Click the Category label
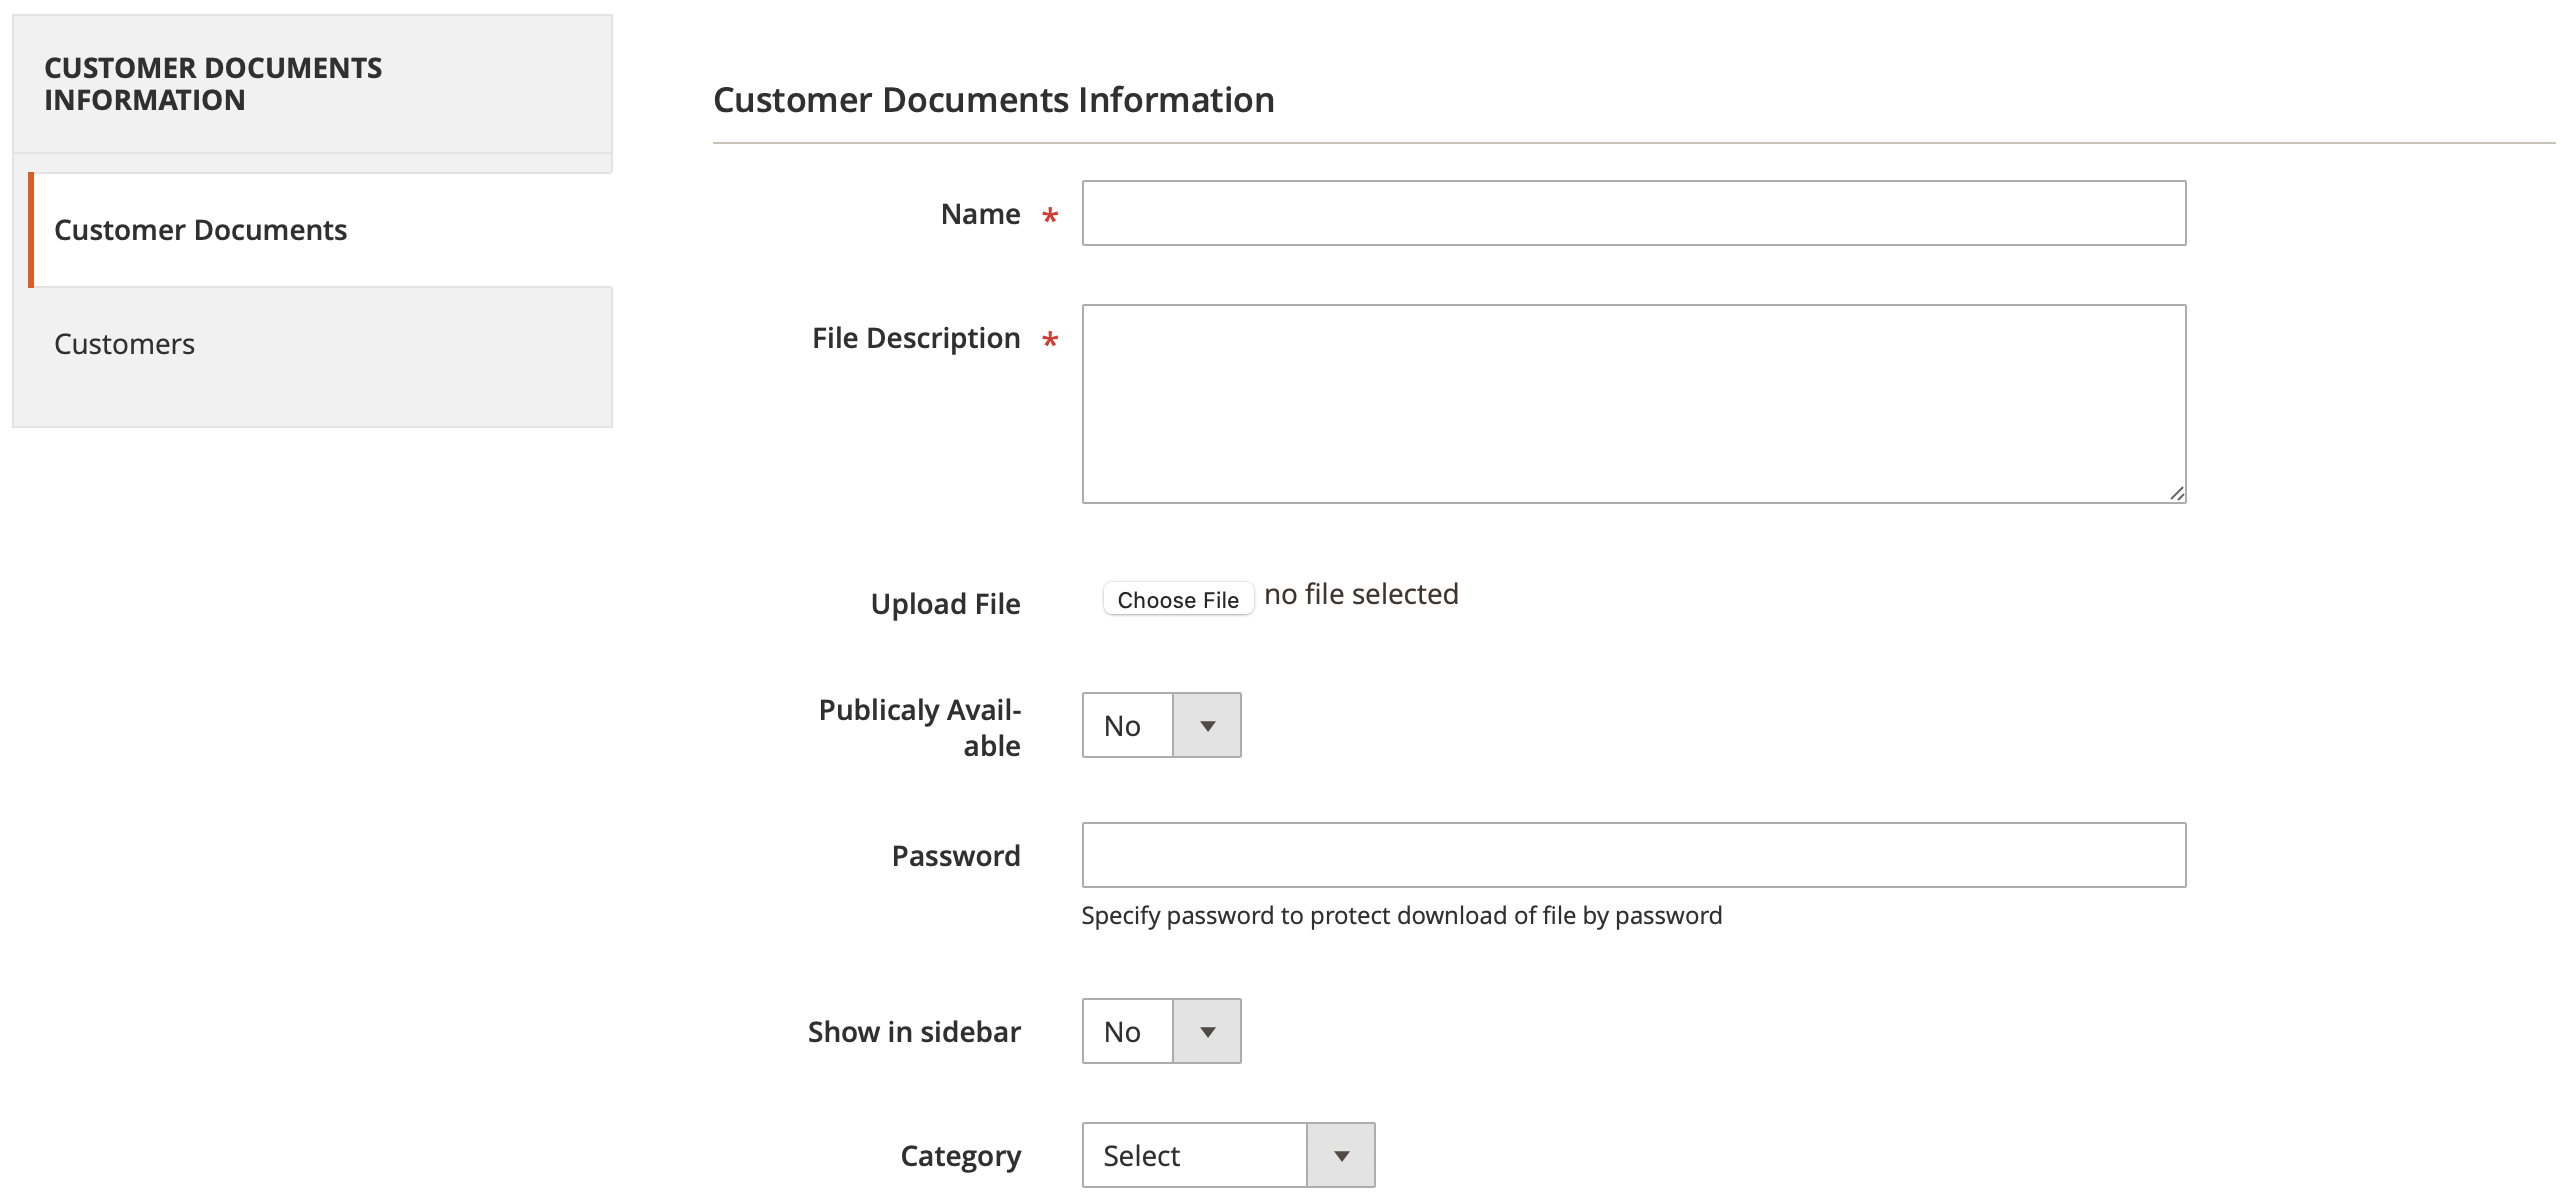The image size is (2568, 1196). pos(960,1156)
